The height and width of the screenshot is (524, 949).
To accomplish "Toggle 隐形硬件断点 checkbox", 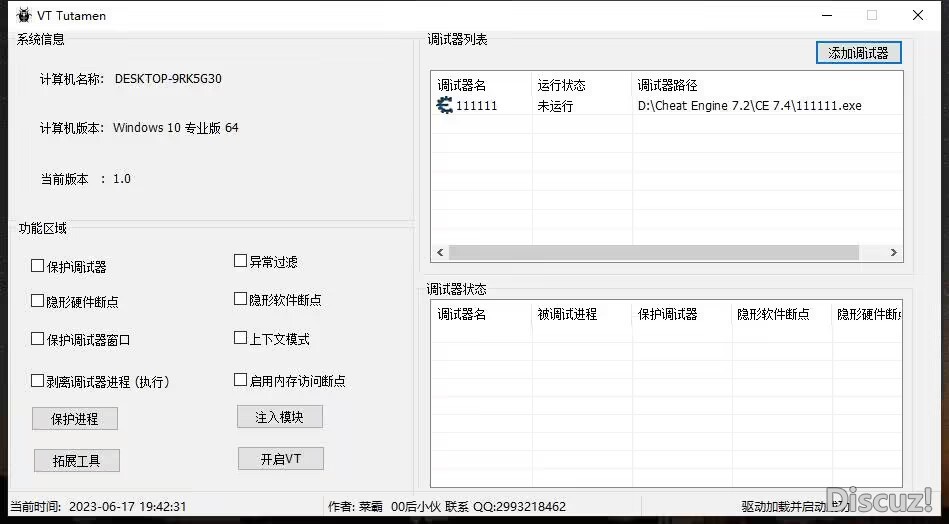I will click(x=38, y=301).
